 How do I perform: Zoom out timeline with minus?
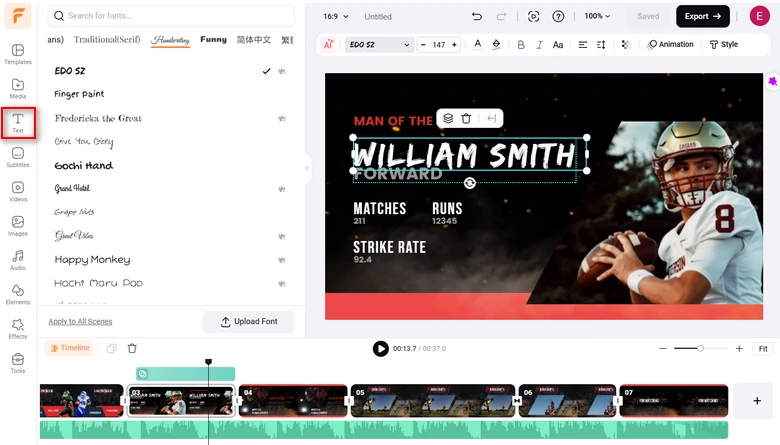[663, 349]
